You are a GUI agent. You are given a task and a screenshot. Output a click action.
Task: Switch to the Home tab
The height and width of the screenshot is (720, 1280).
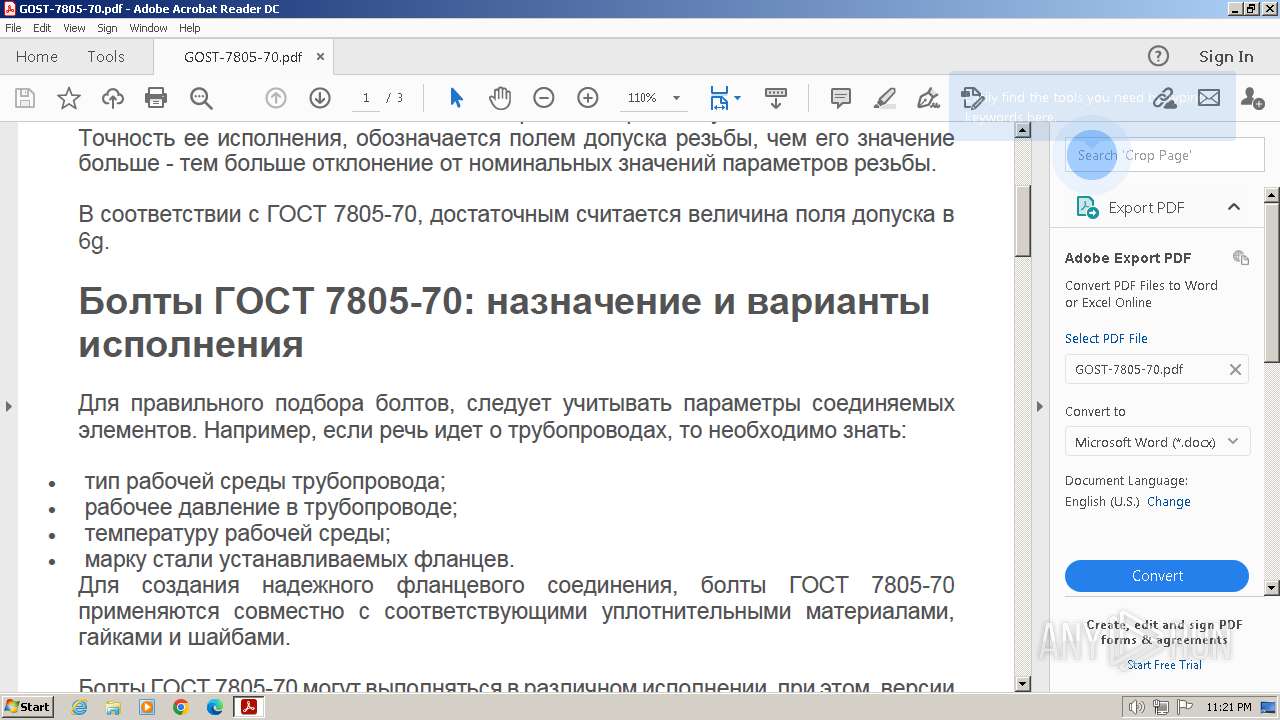pos(37,57)
